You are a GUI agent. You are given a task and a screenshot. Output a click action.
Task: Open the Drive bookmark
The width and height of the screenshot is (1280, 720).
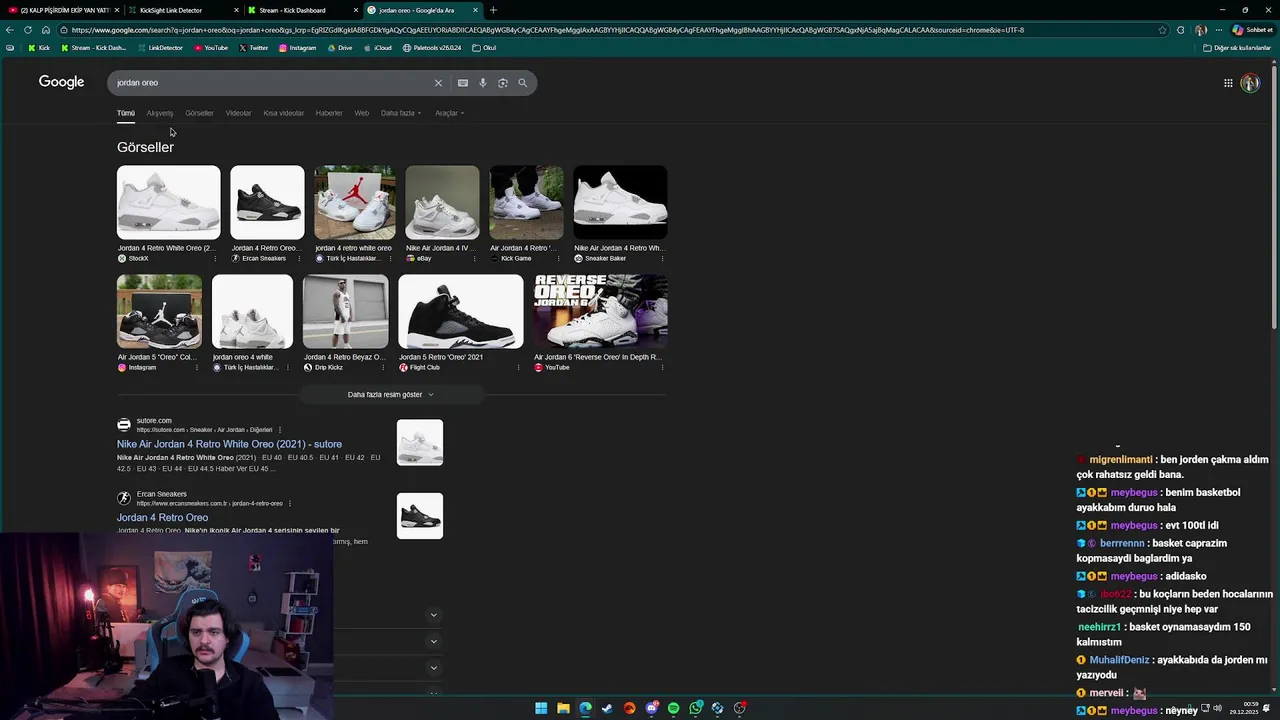339,48
